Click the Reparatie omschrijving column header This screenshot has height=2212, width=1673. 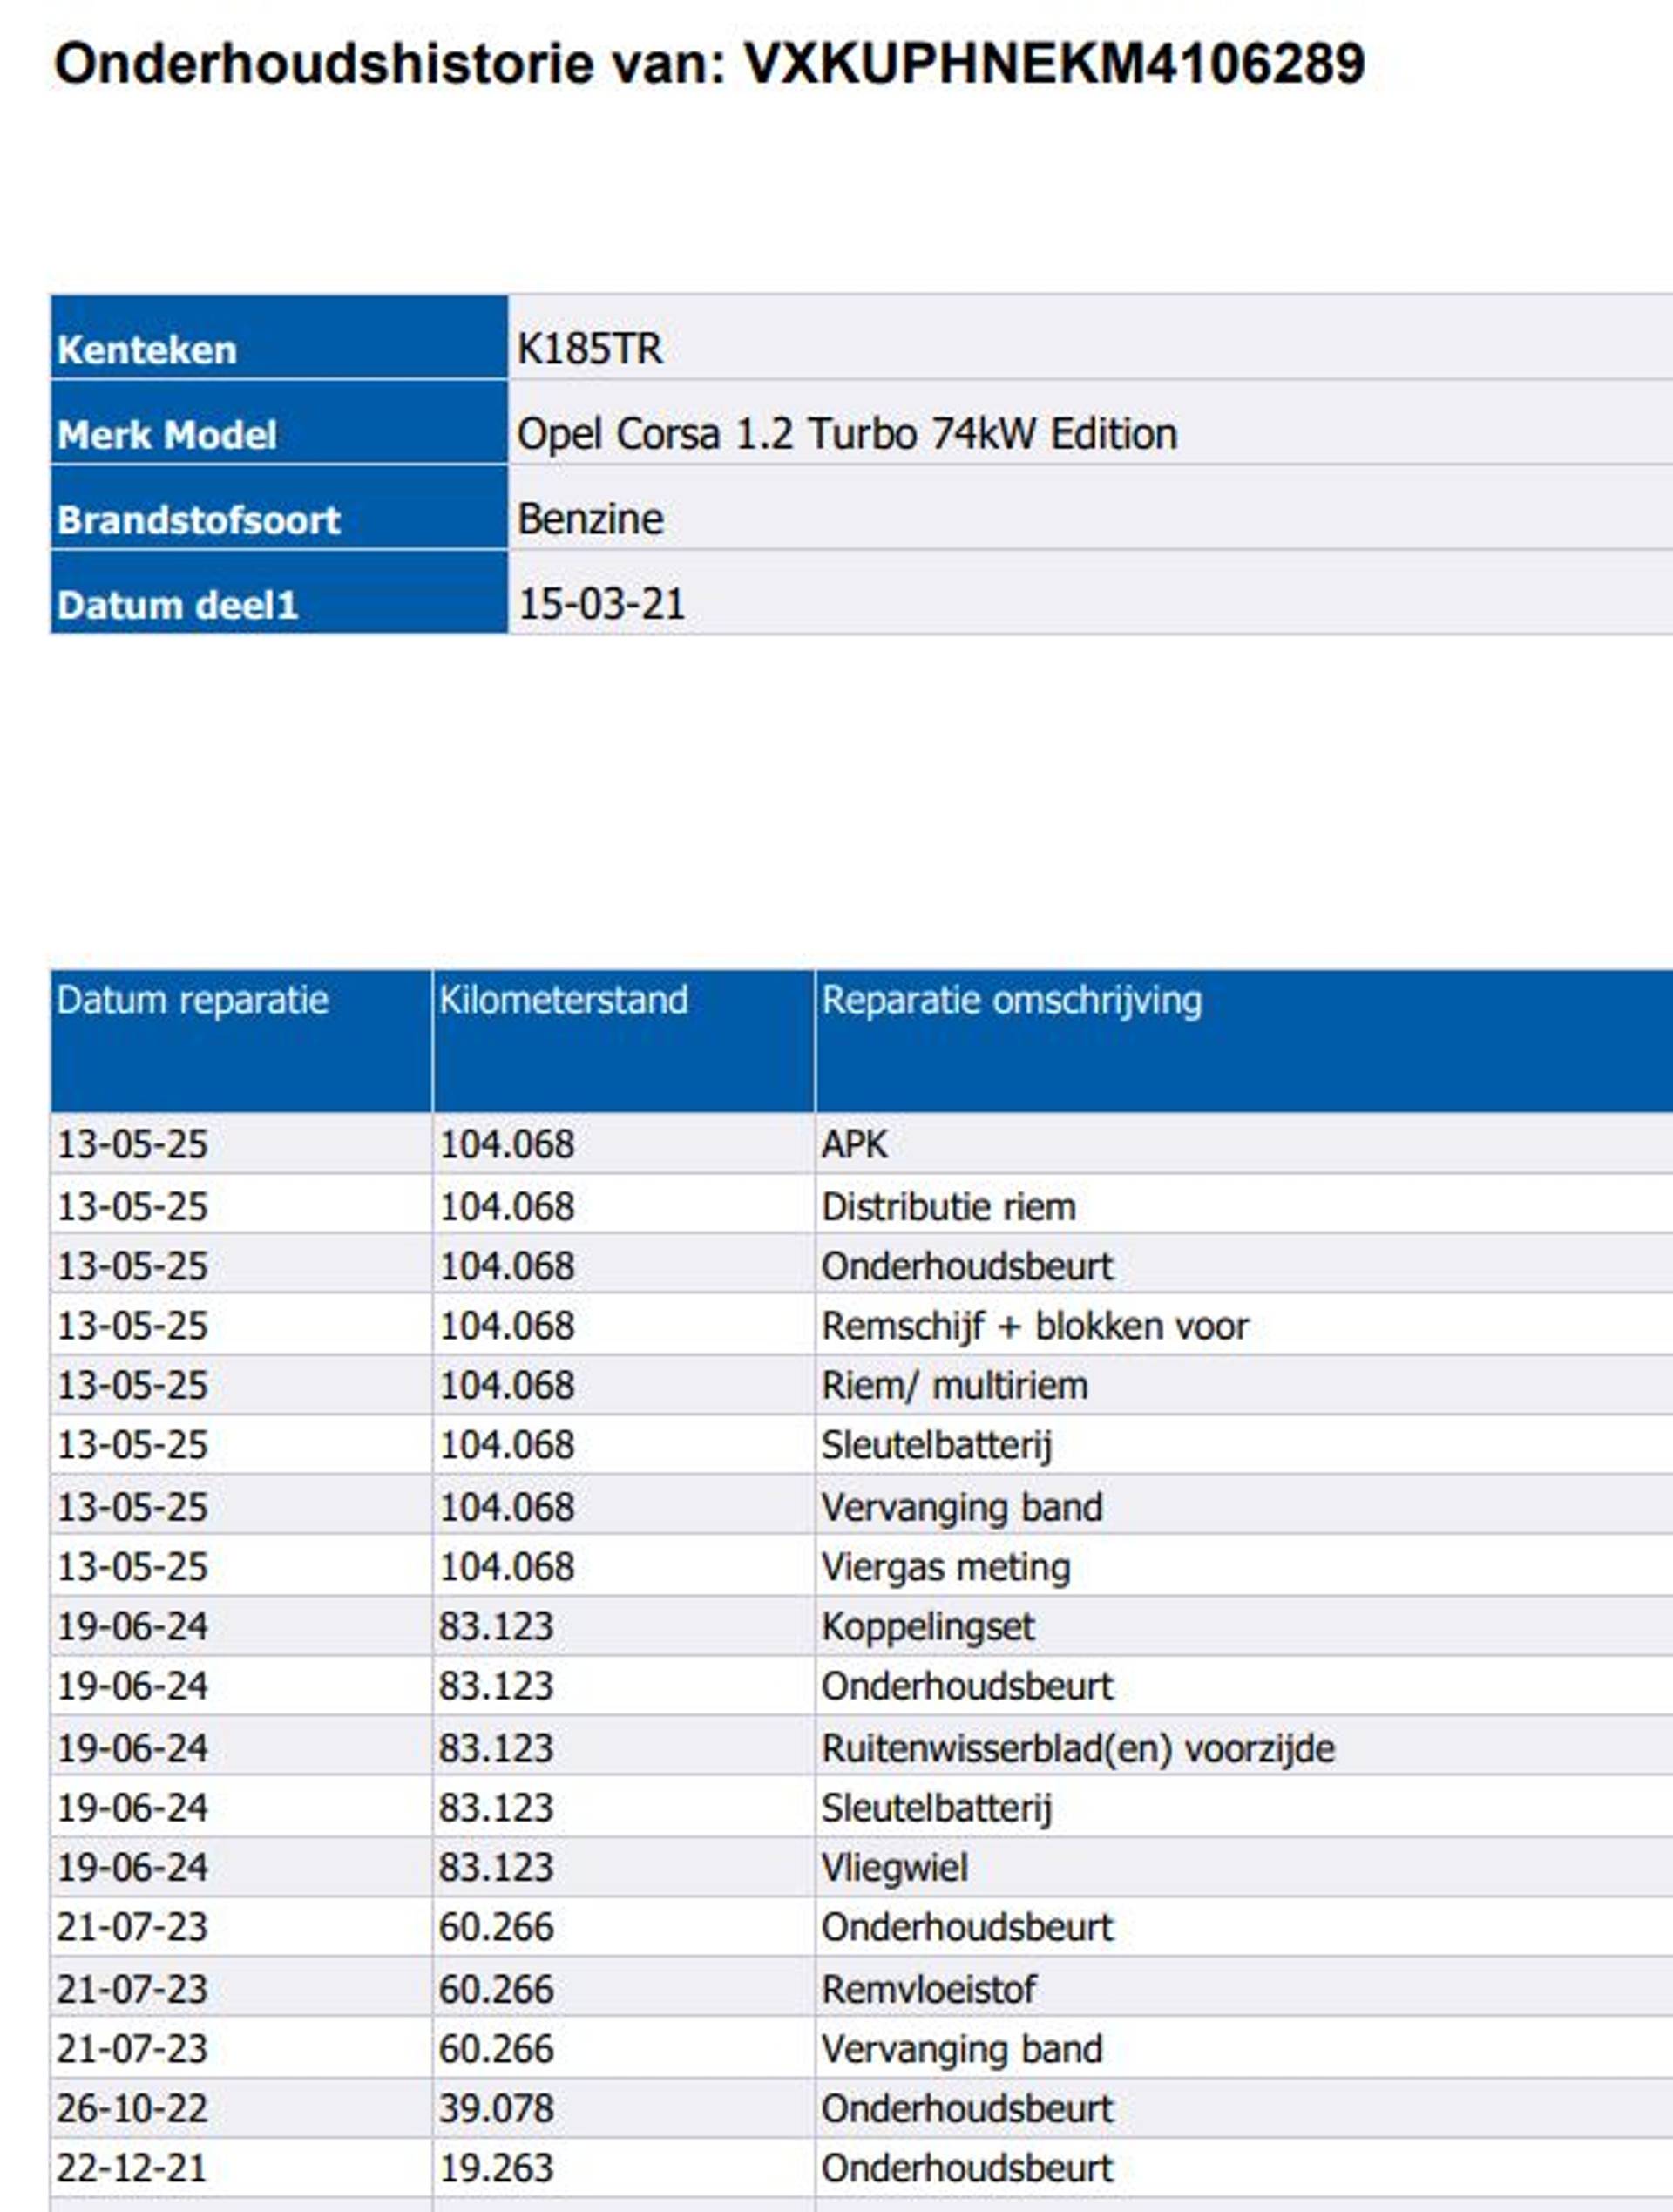1011,1000
